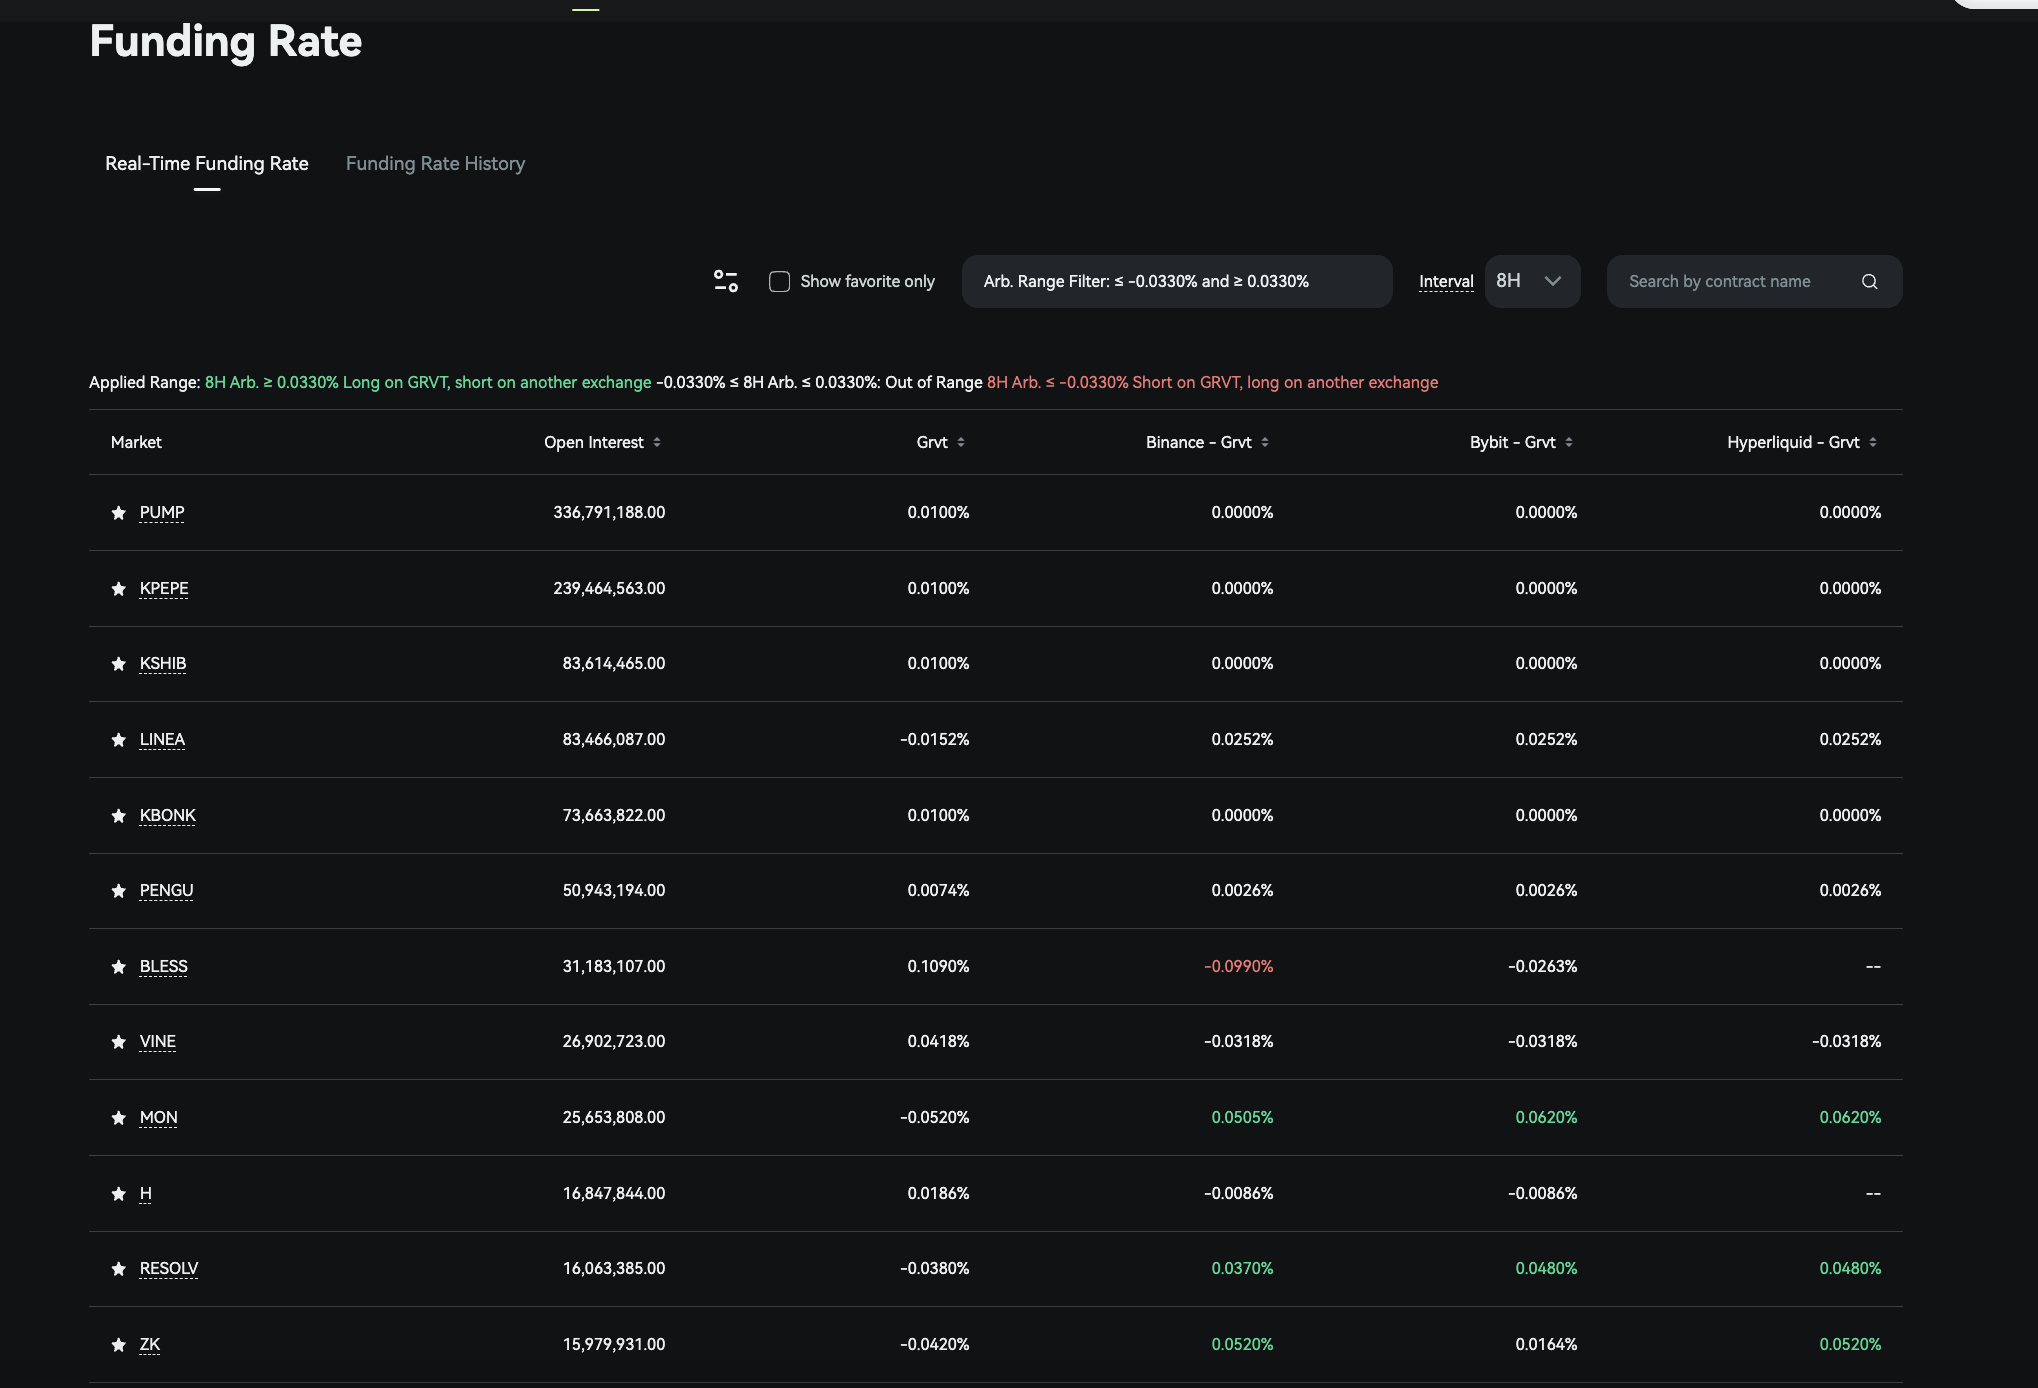Open the filter settings sliders icon

pos(726,281)
